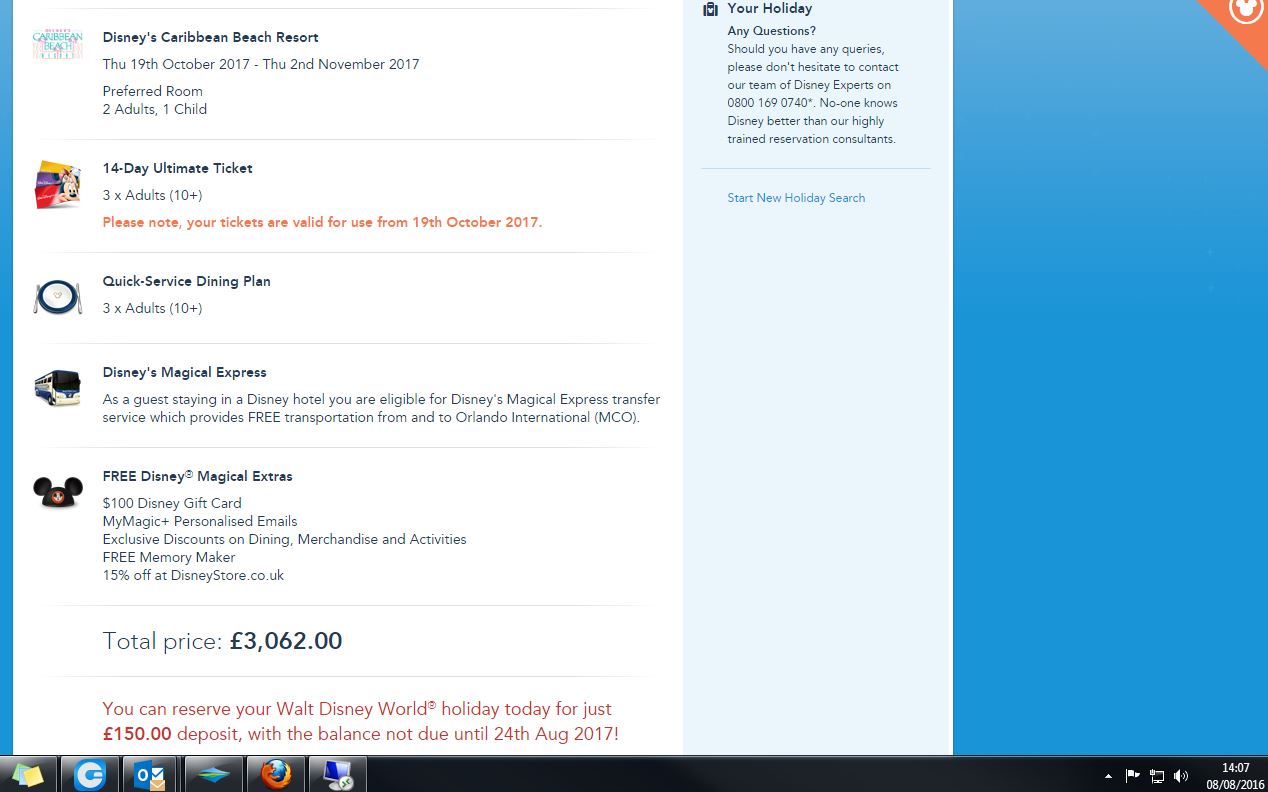
Task: Click the £150.00 deposit amount
Action: pyautogui.click(x=137, y=734)
